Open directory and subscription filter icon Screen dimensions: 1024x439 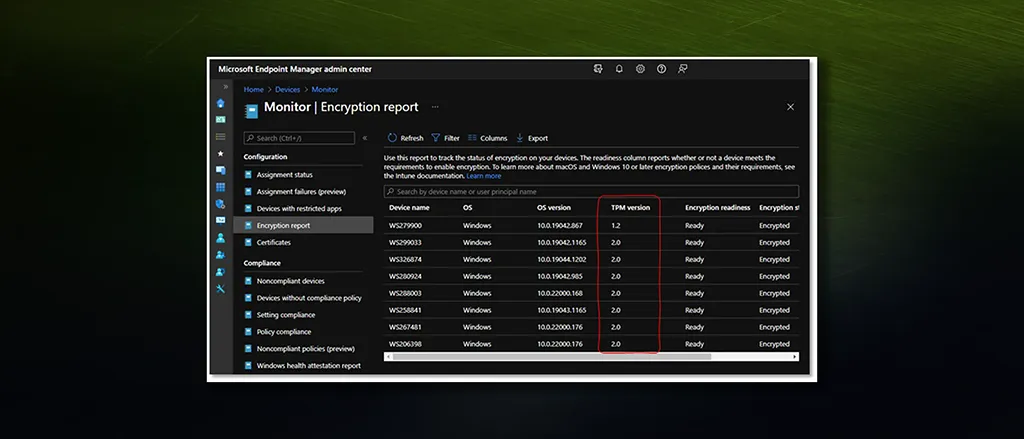598,69
